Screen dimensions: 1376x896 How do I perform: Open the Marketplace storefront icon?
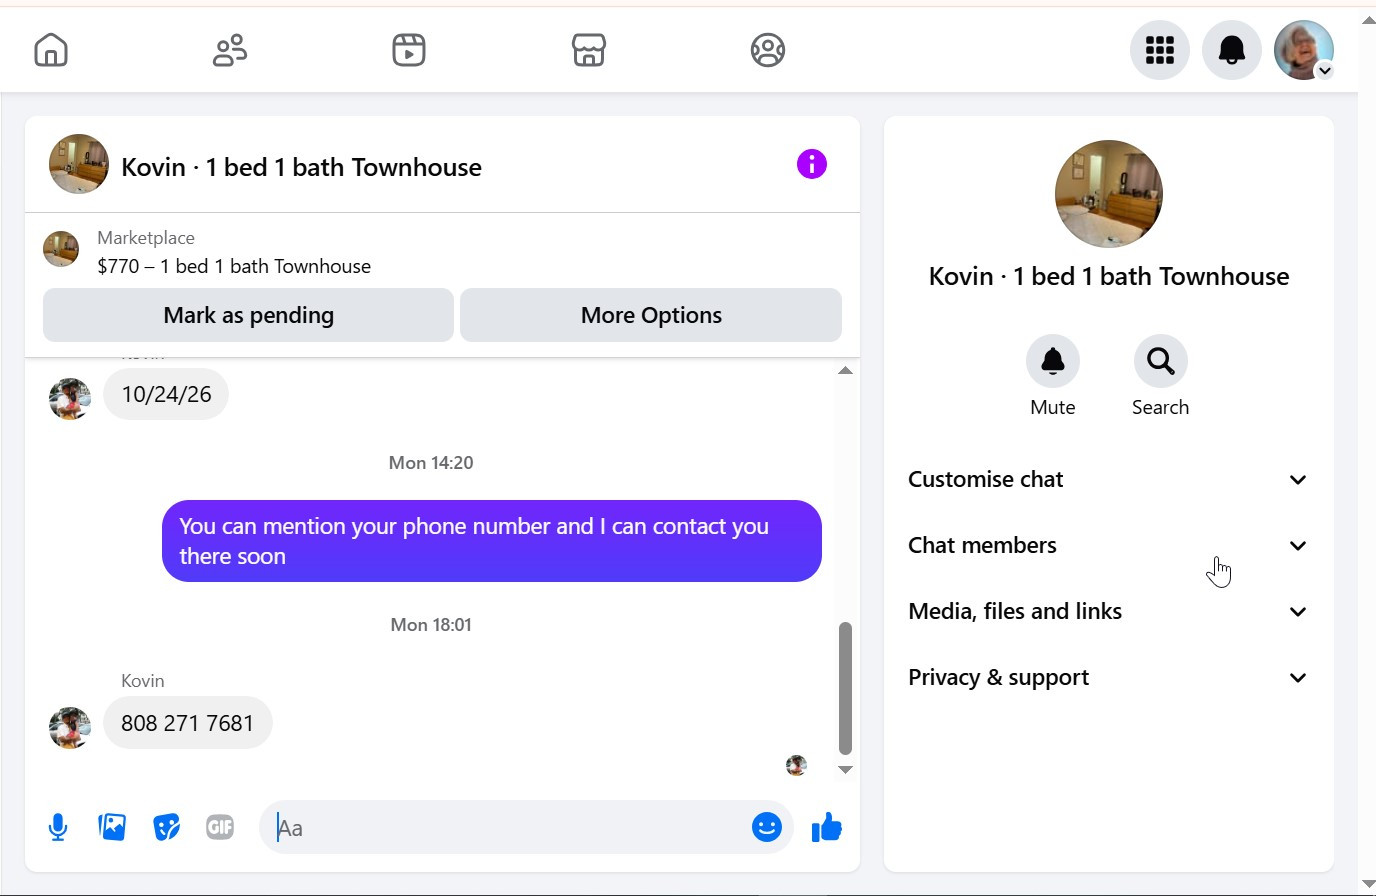589,50
